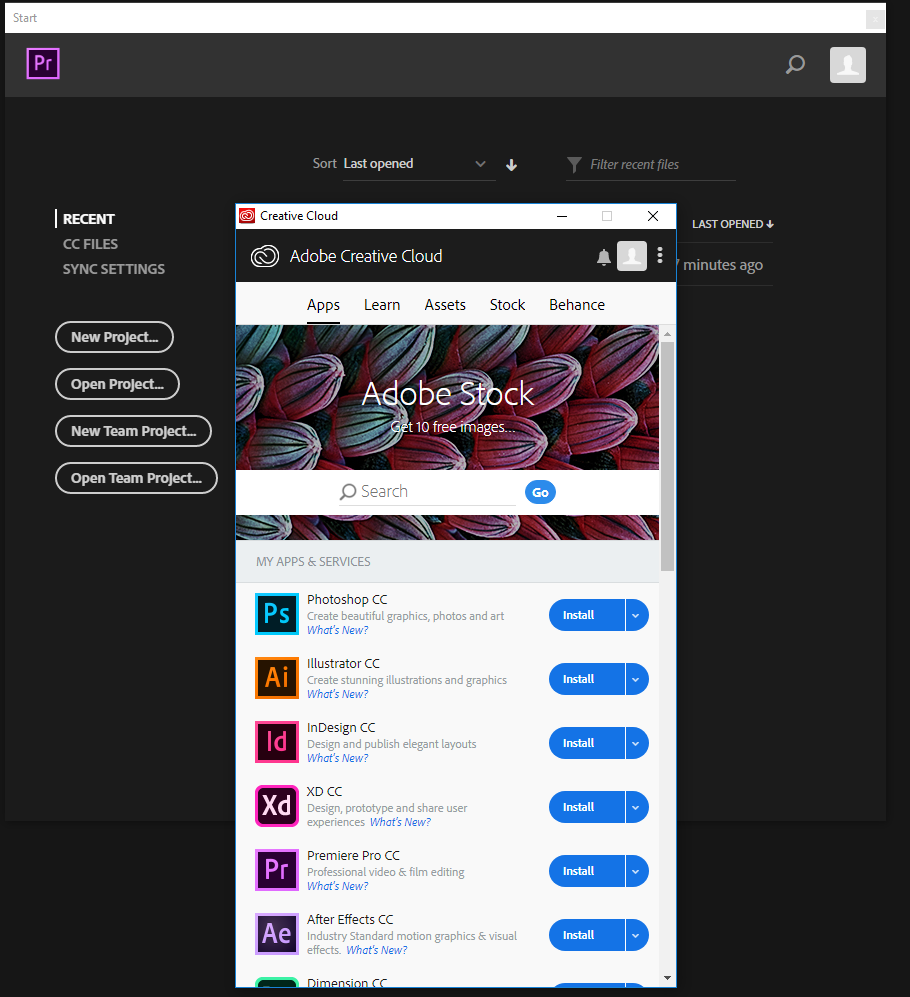910x997 pixels.
Task: Close the Premiere Start window
Action: (875, 19)
